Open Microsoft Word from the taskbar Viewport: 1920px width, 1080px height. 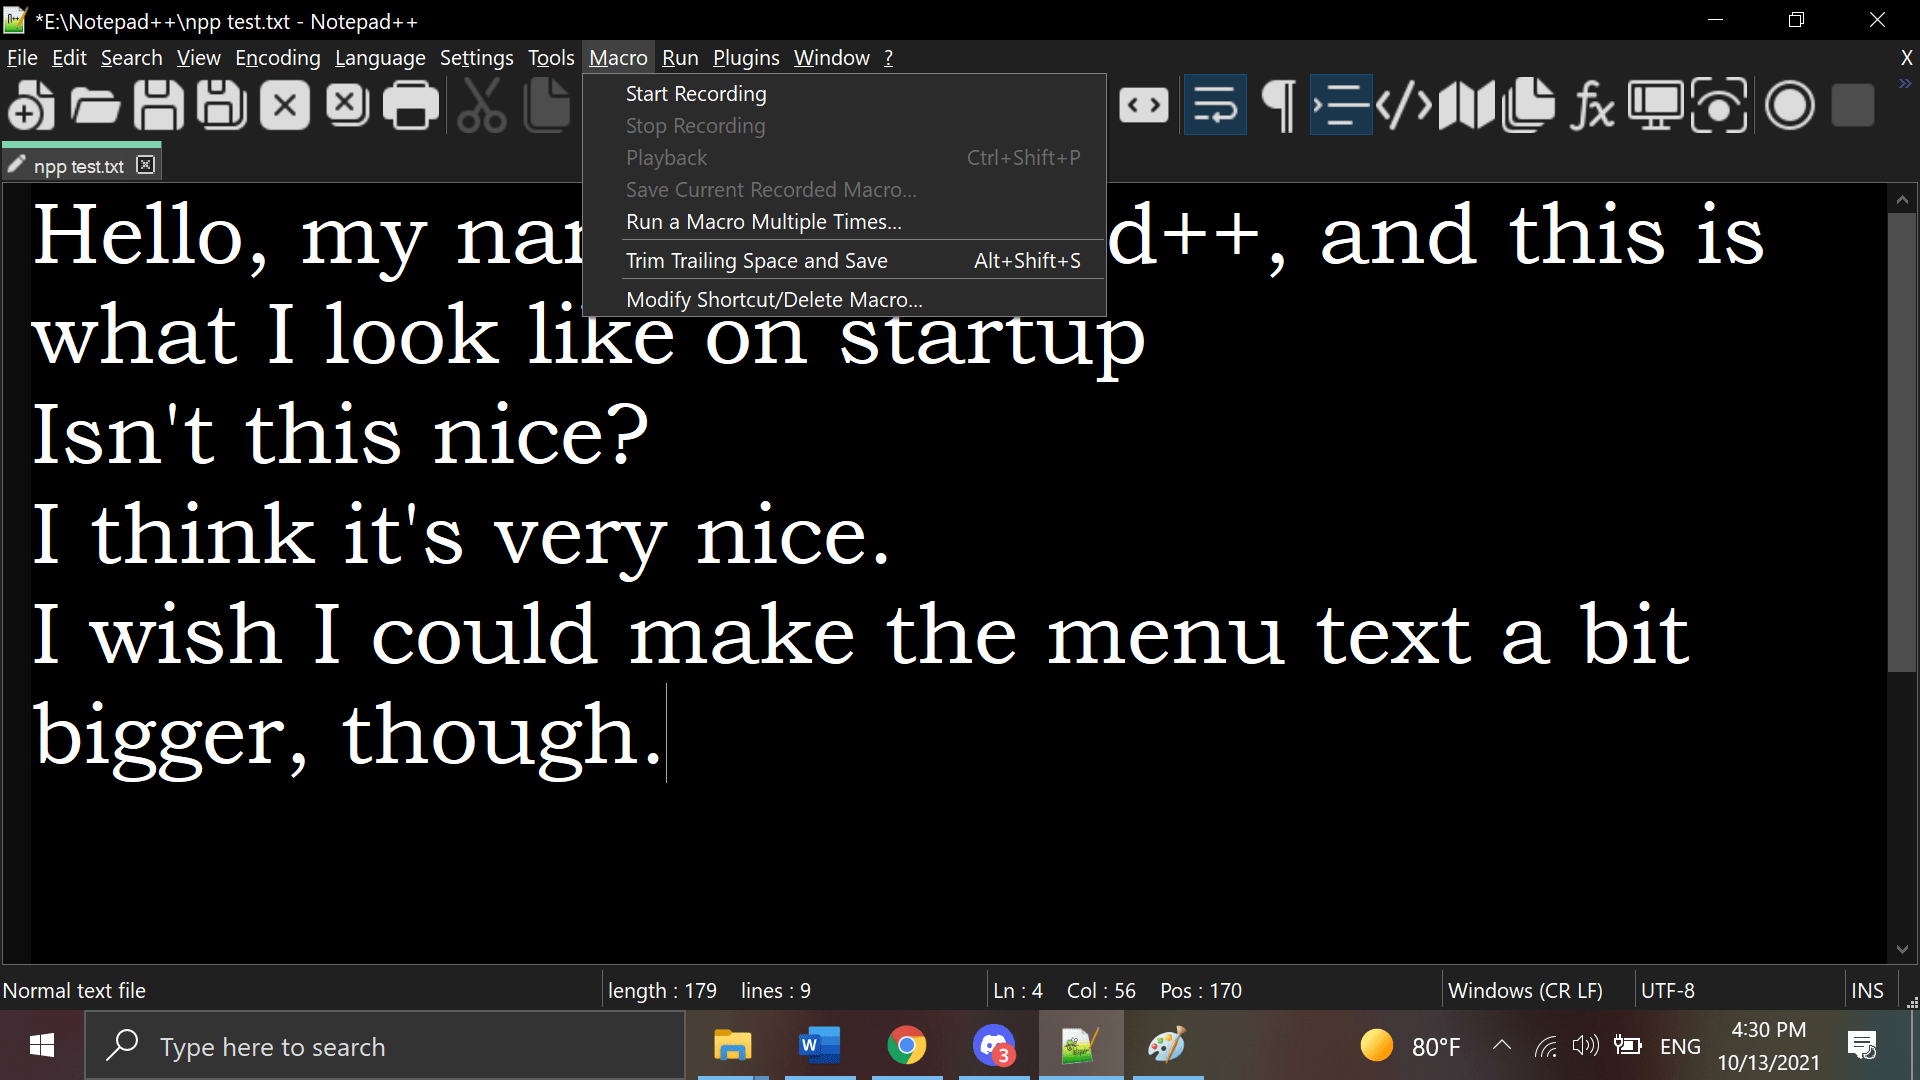(x=819, y=1046)
